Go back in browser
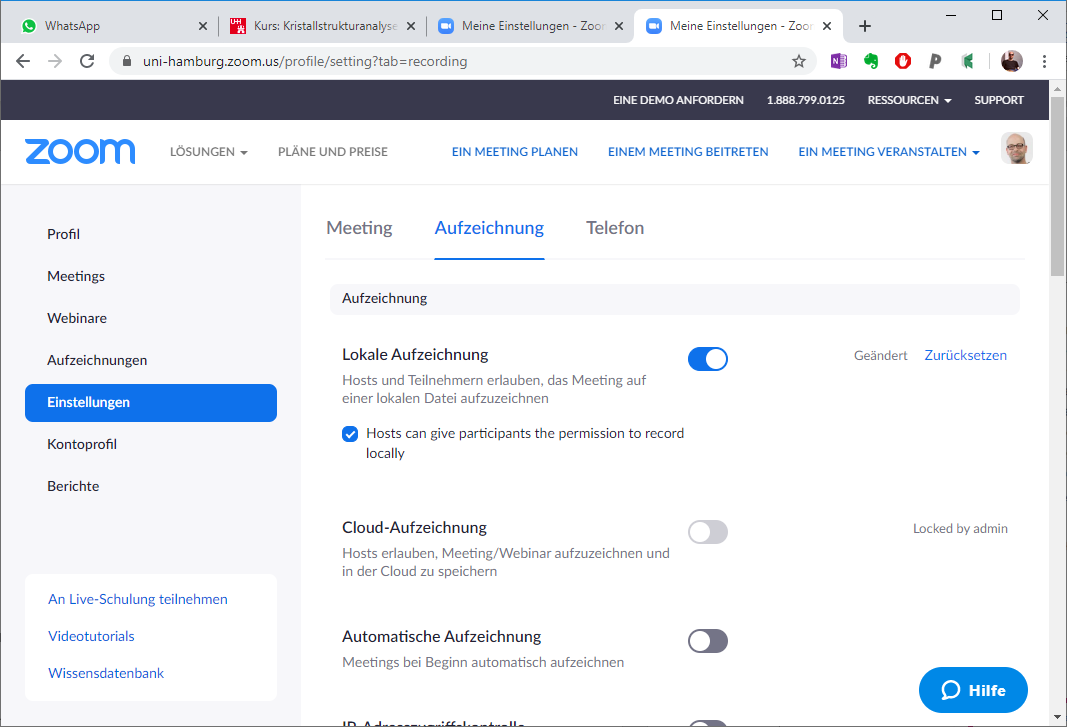1067x727 pixels. pyautogui.click(x=23, y=61)
